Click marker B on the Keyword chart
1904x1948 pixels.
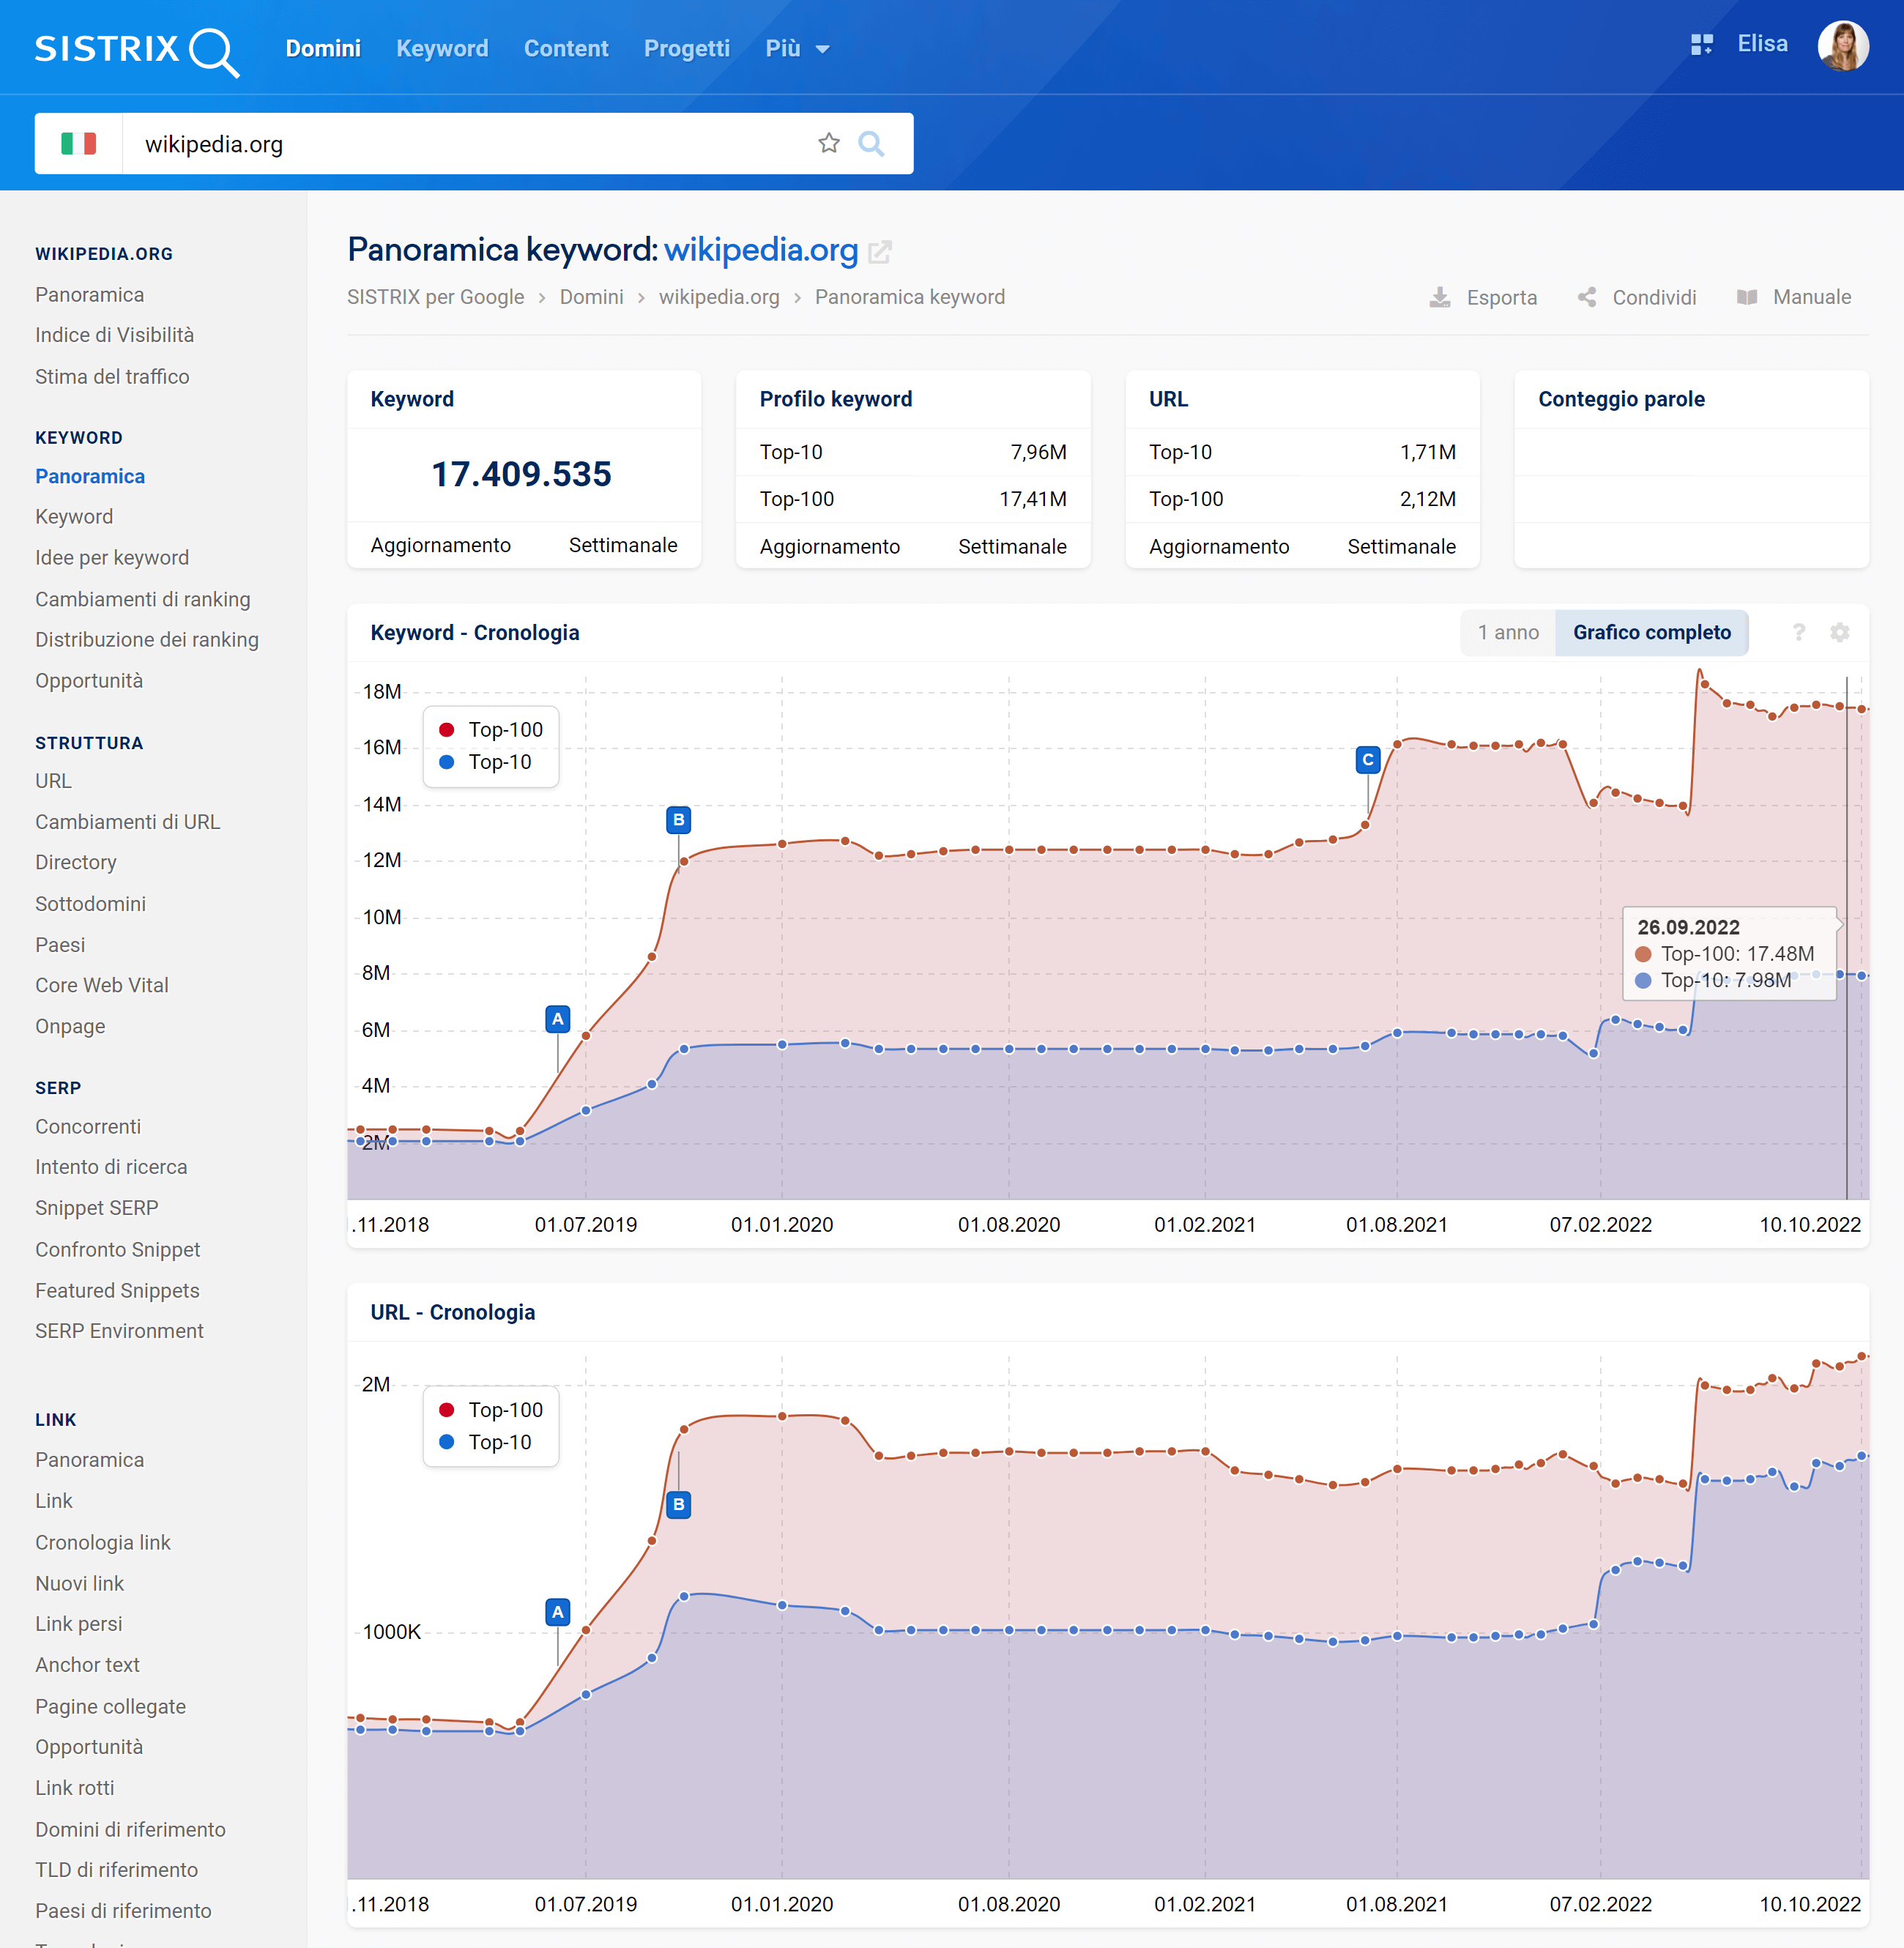click(679, 820)
